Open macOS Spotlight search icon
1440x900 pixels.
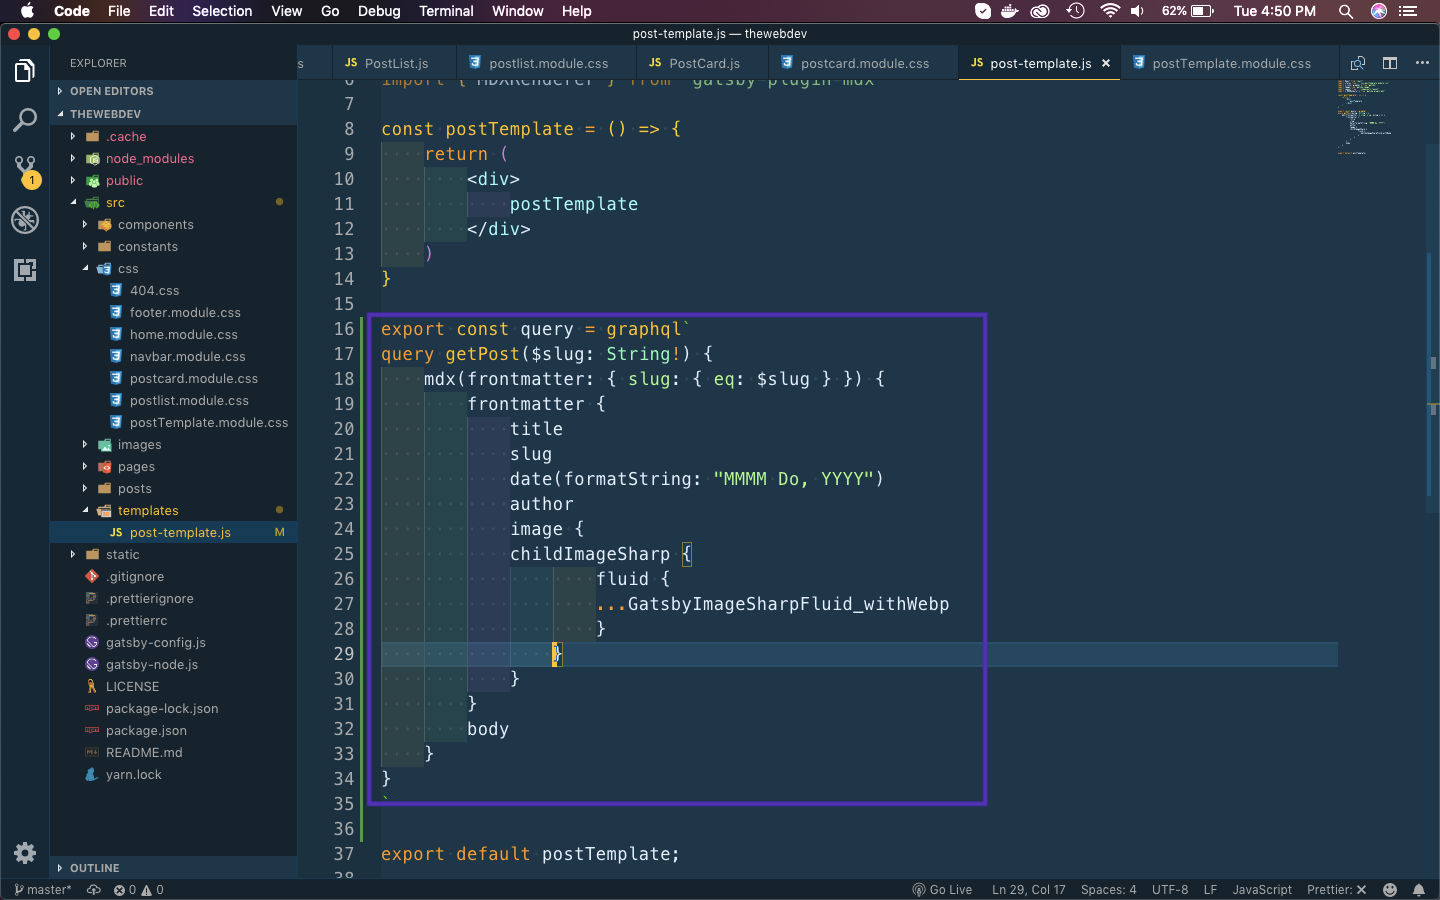1346,11
